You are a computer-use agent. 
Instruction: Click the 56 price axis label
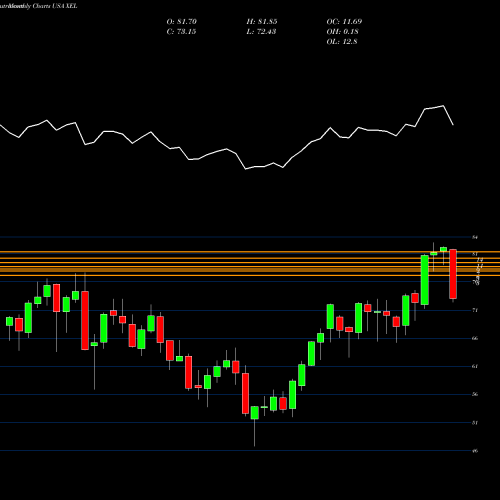coord(475,394)
